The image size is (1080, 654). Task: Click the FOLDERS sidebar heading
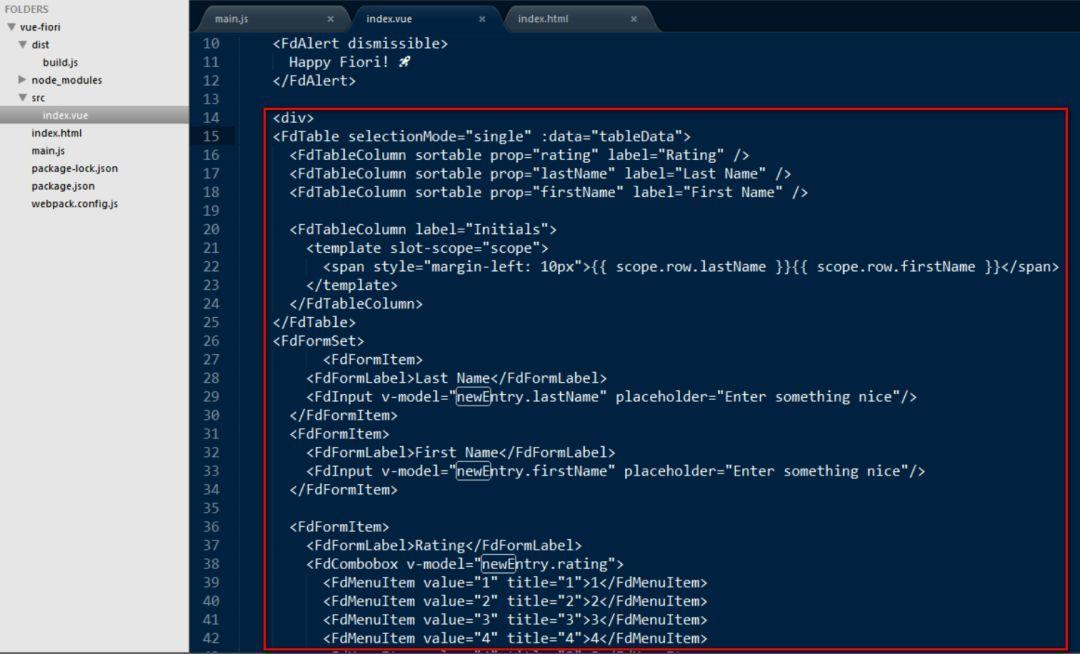[x=26, y=9]
